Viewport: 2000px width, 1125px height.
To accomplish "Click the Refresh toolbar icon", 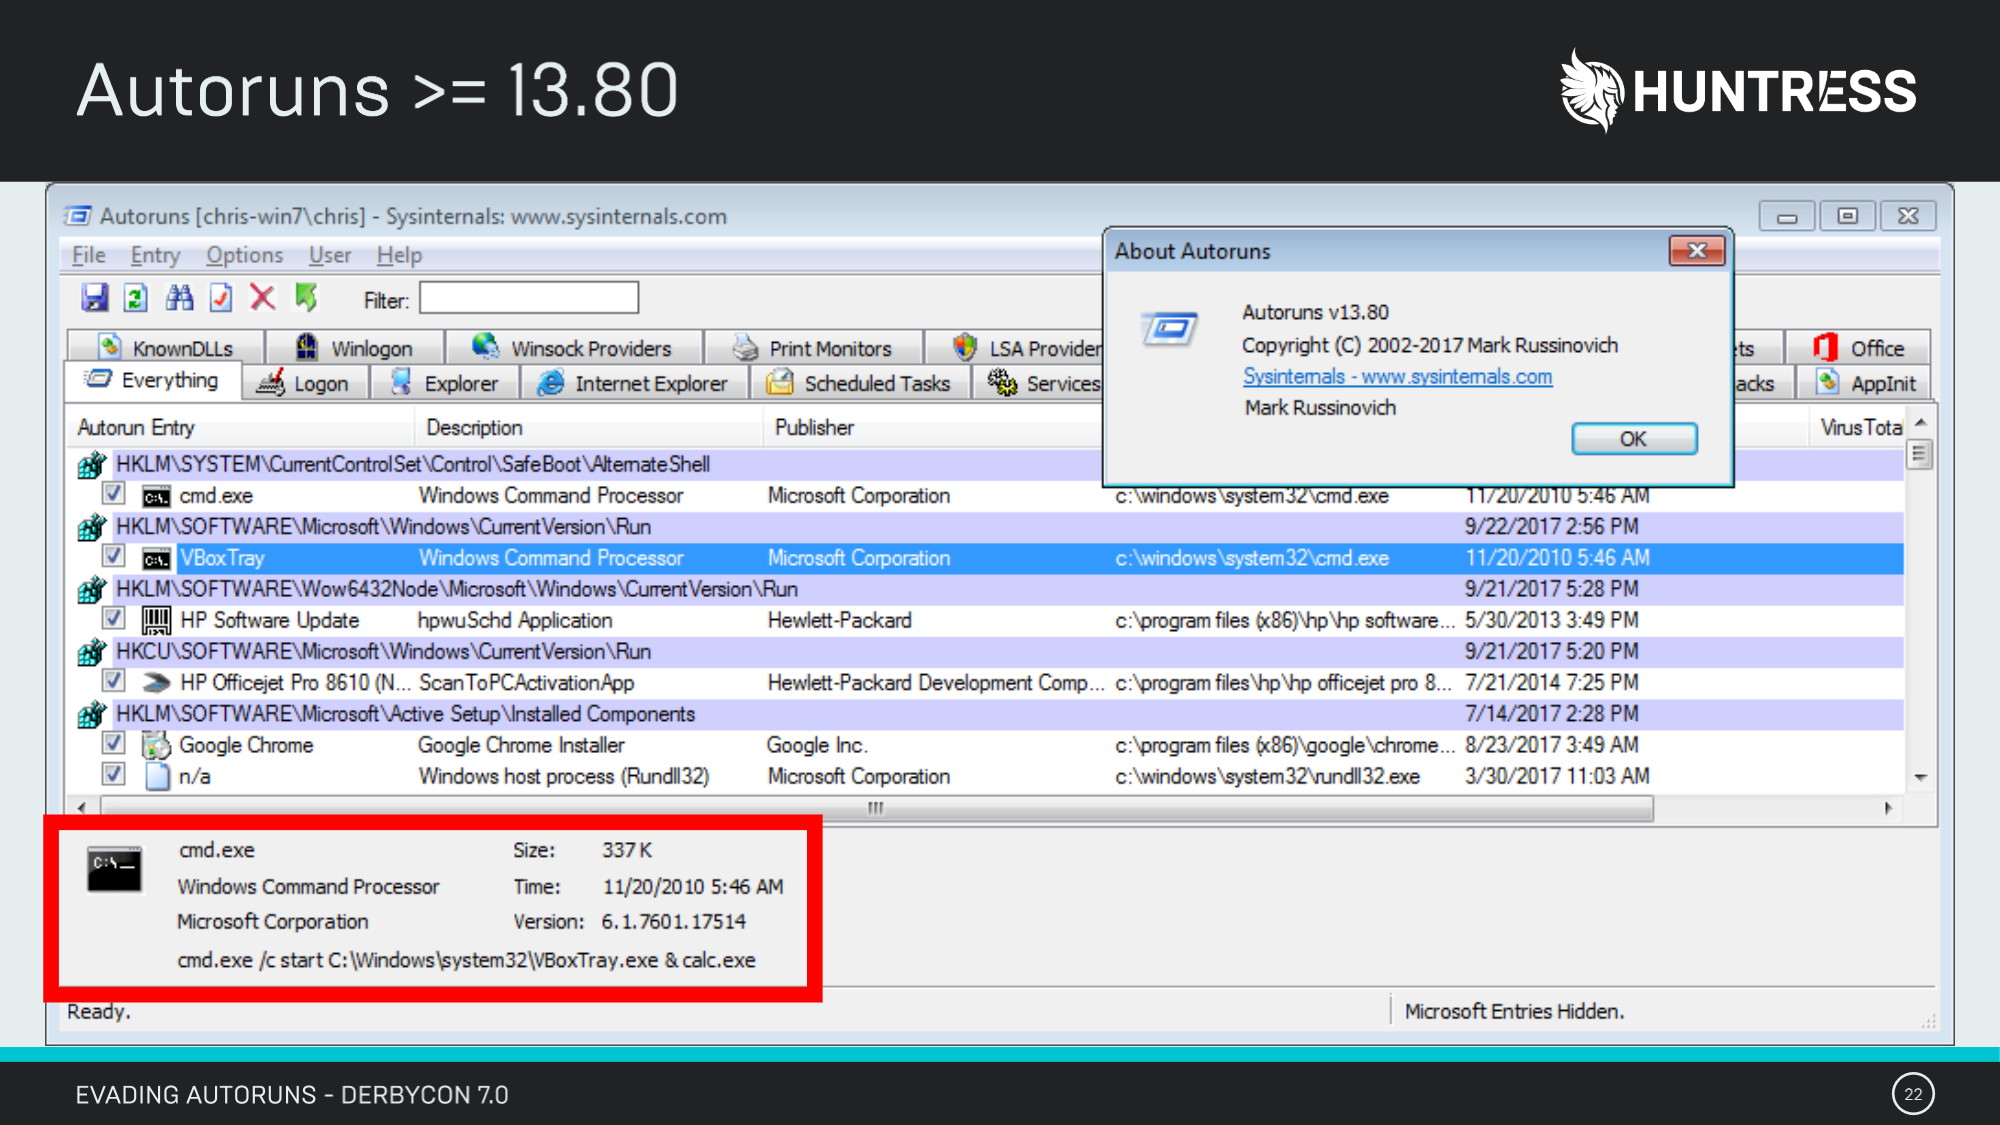I will (136, 298).
